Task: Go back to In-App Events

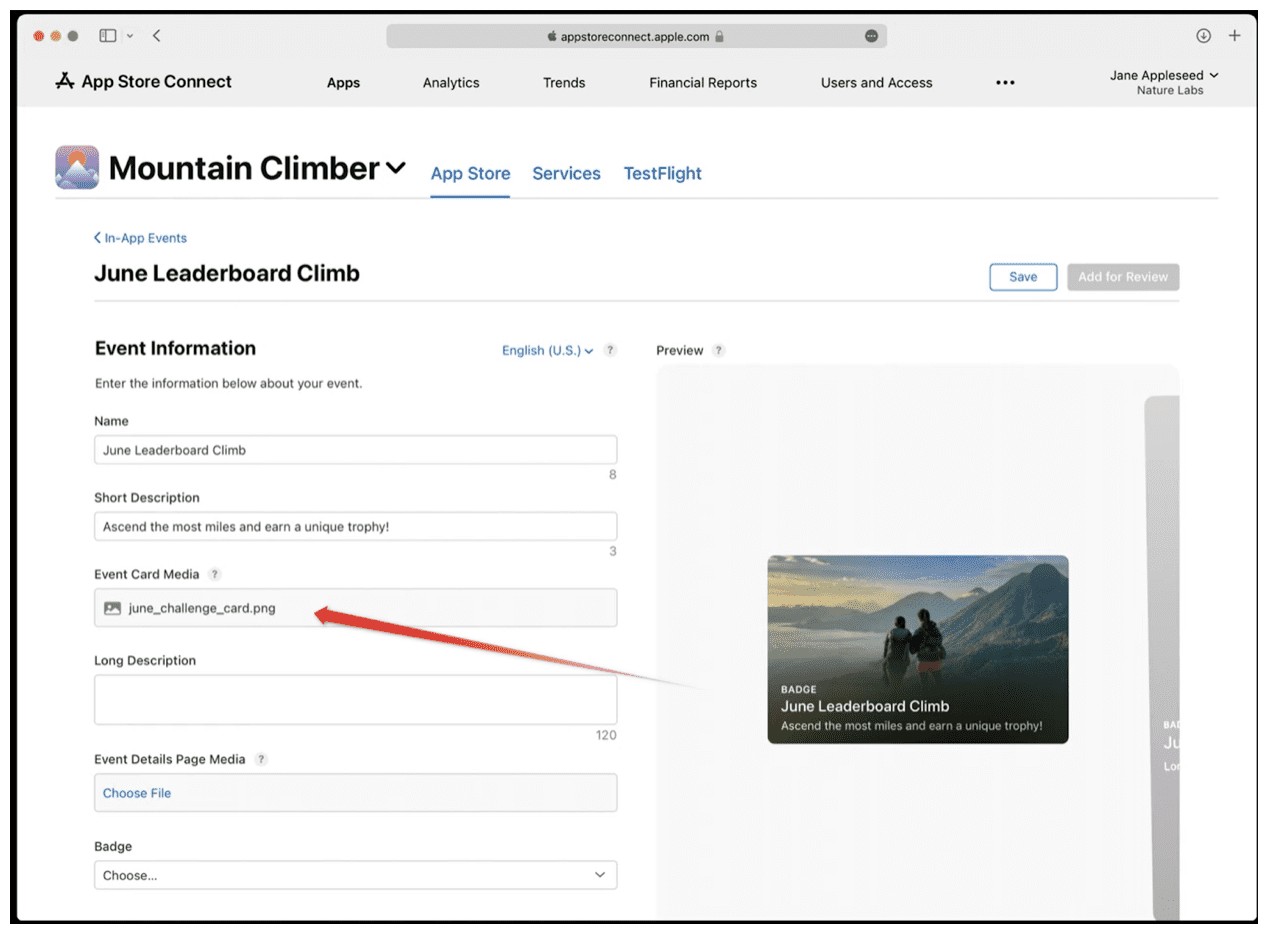Action: pyautogui.click(x=140, y=238)
